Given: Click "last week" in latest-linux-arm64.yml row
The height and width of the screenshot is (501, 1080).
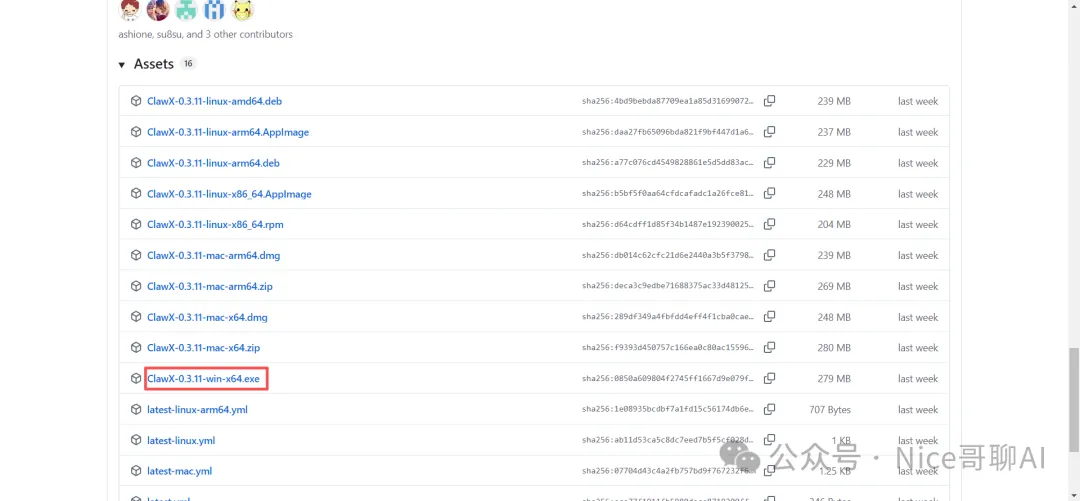Looking at the screenshot, I should pos(918,409).
